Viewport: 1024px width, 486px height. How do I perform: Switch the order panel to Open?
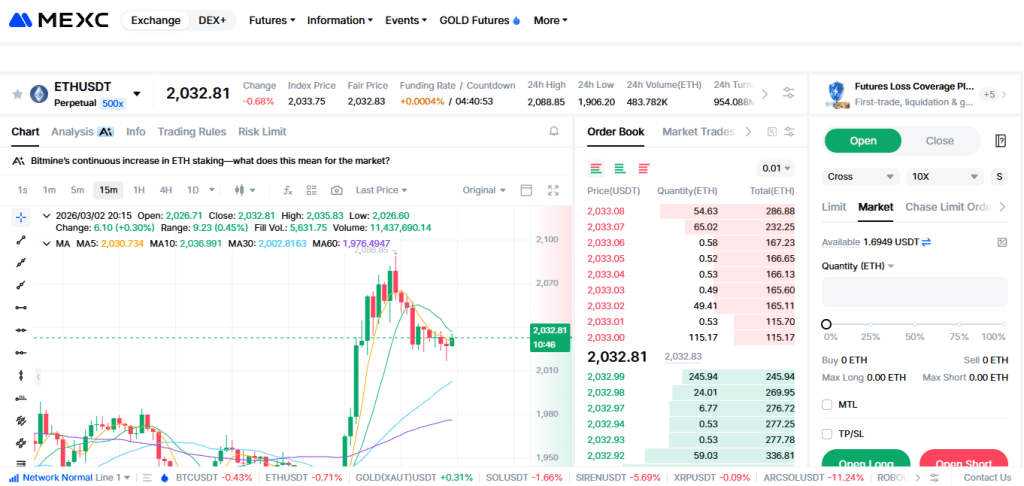click(x=863, y=140)
